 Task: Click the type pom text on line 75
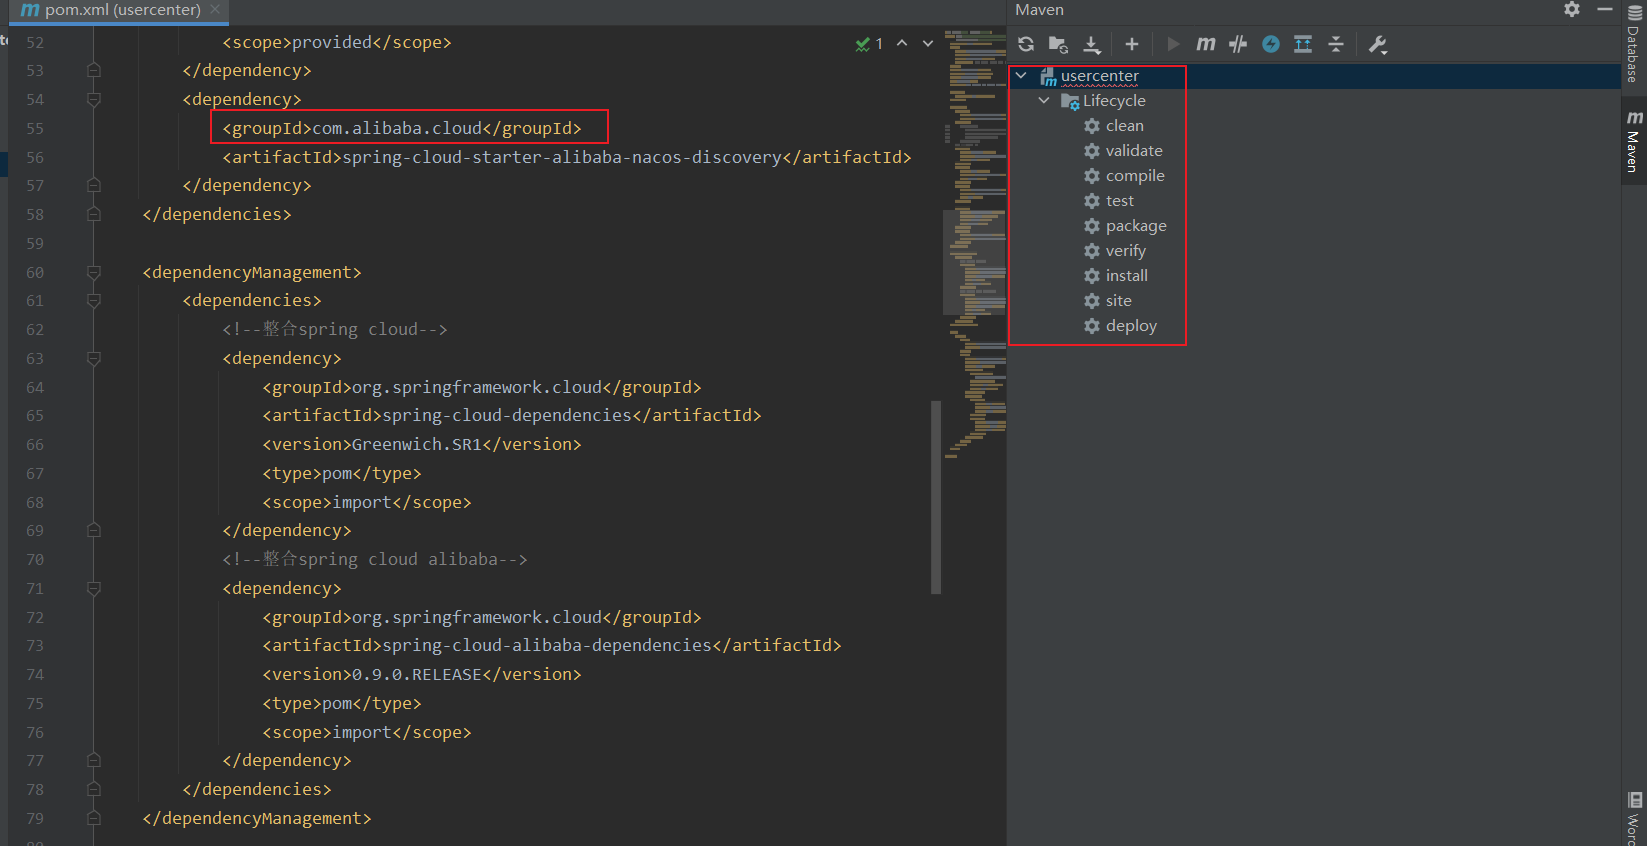(342, 703)
